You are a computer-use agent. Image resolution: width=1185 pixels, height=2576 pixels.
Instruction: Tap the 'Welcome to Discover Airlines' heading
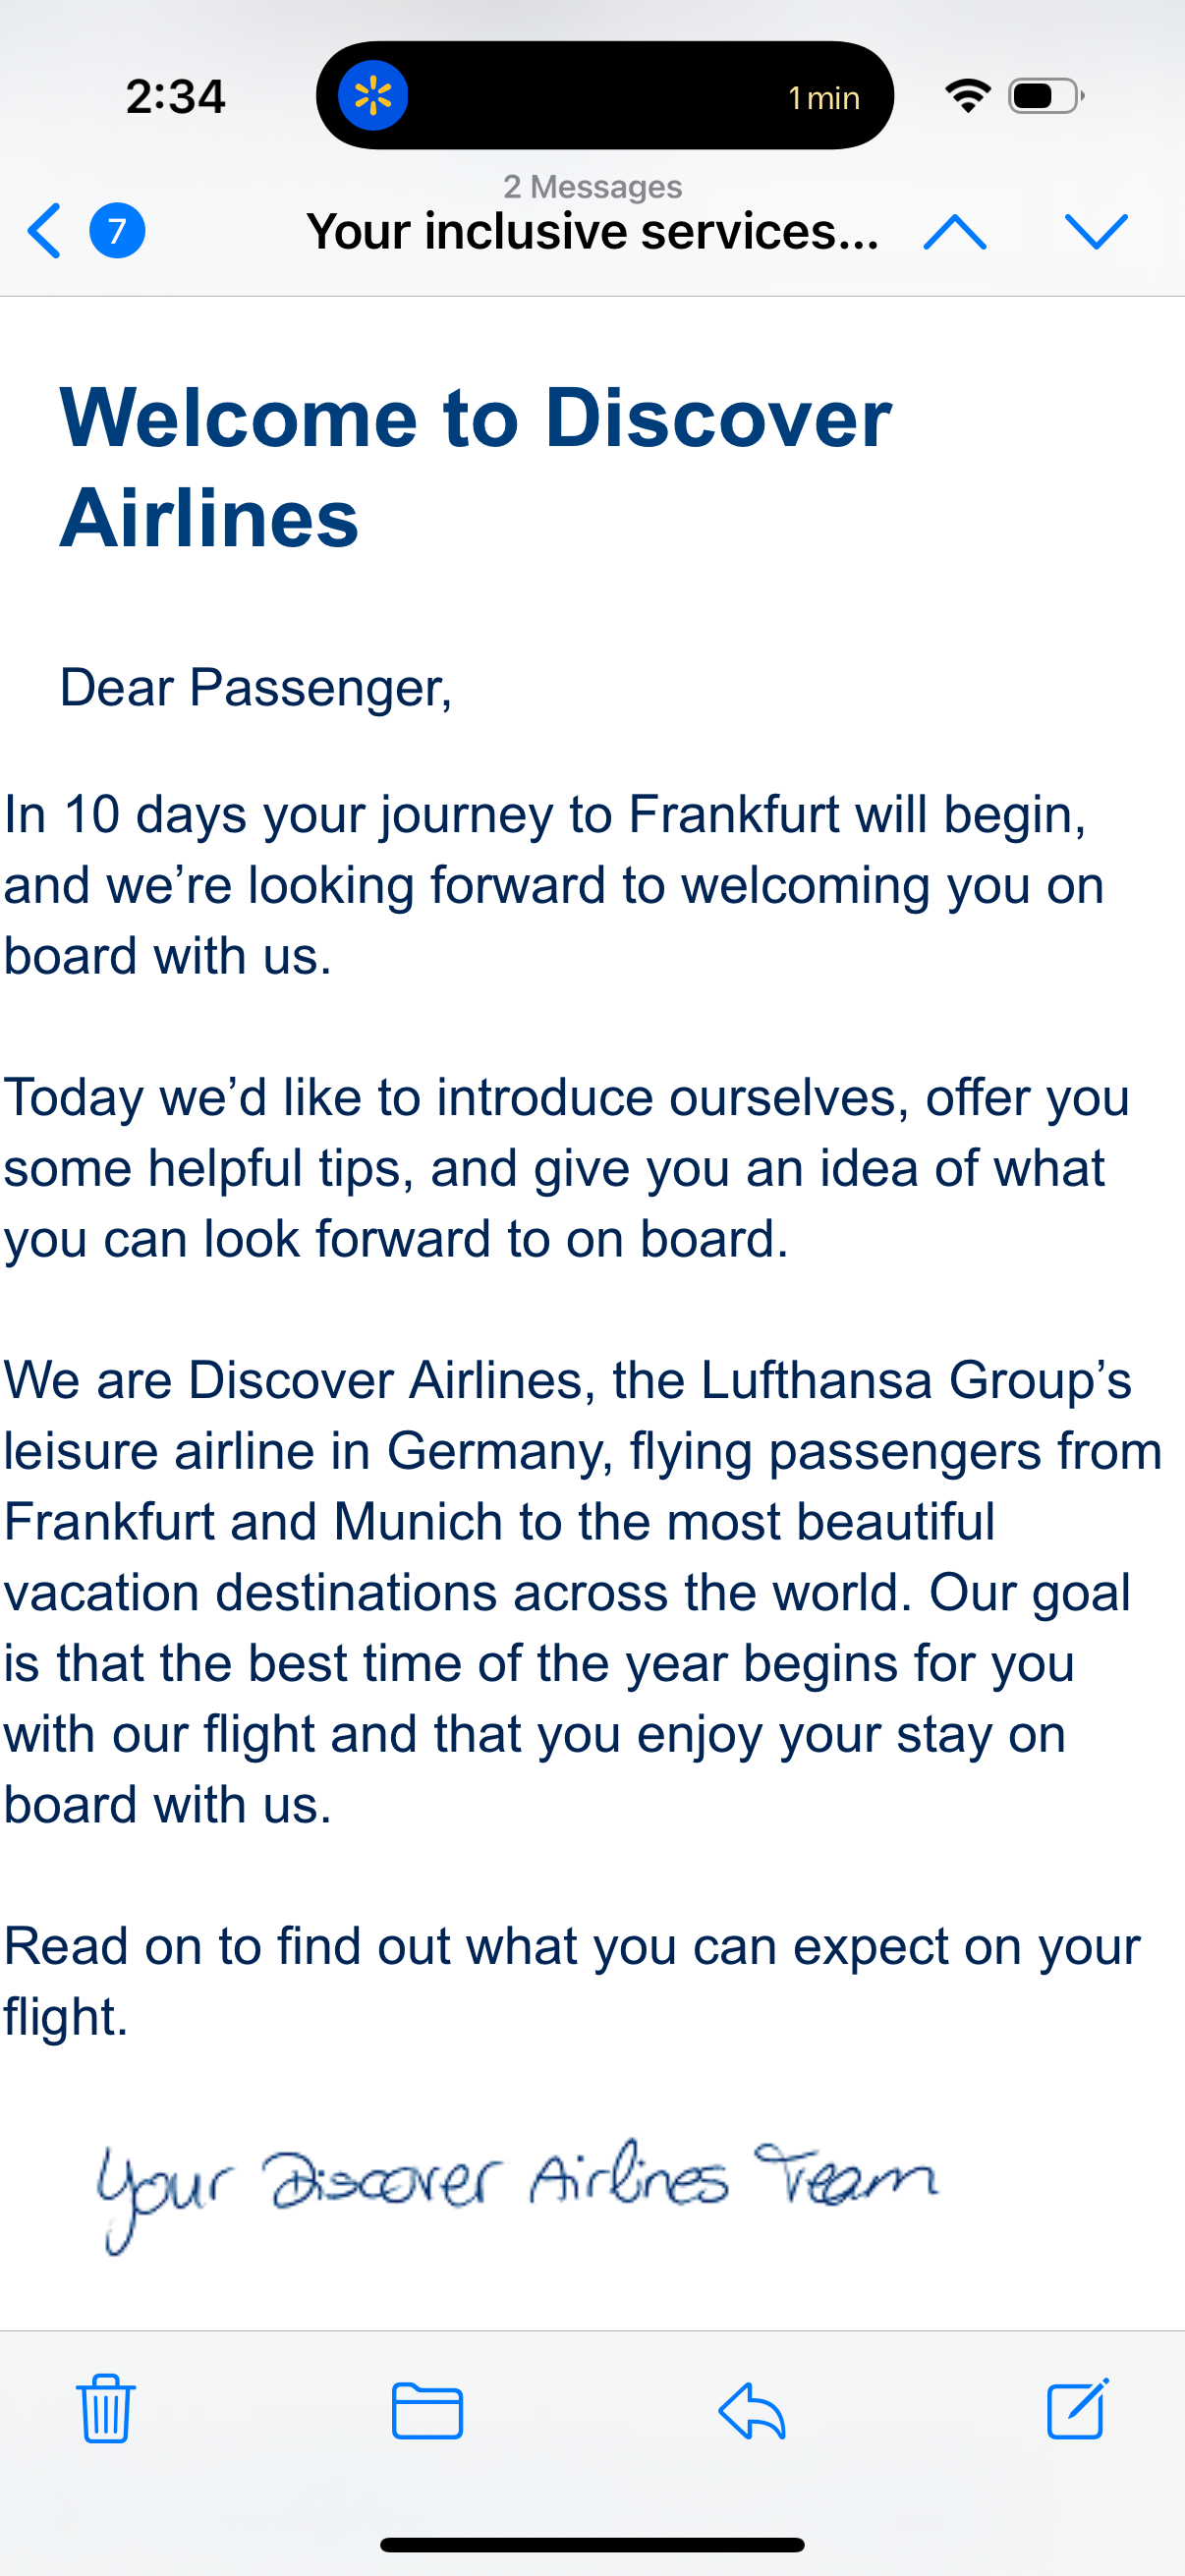(475, 467)
